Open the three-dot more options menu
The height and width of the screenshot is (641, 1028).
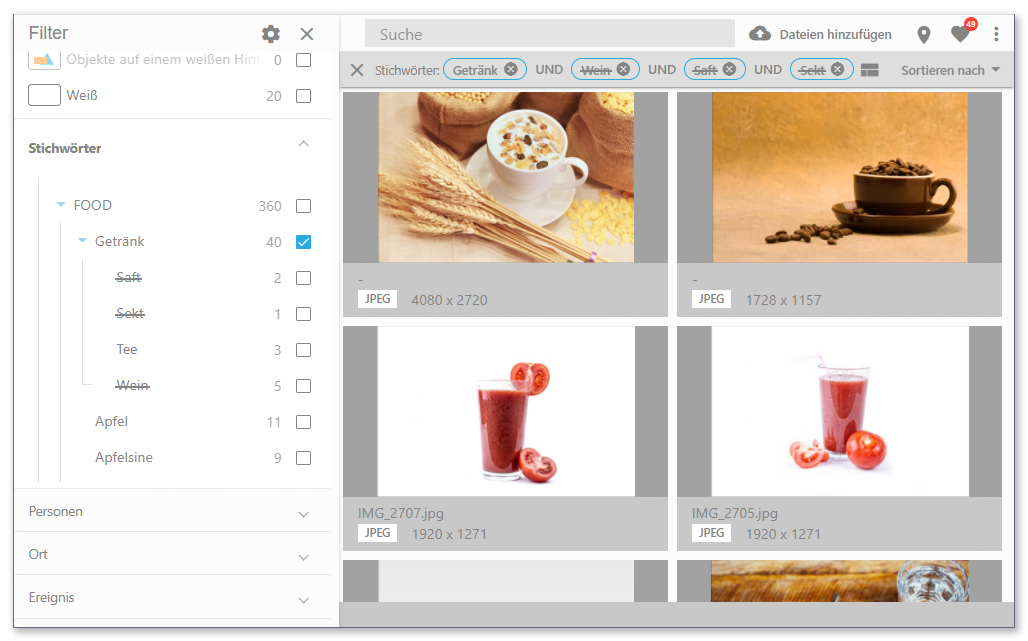tap(996, 35)
